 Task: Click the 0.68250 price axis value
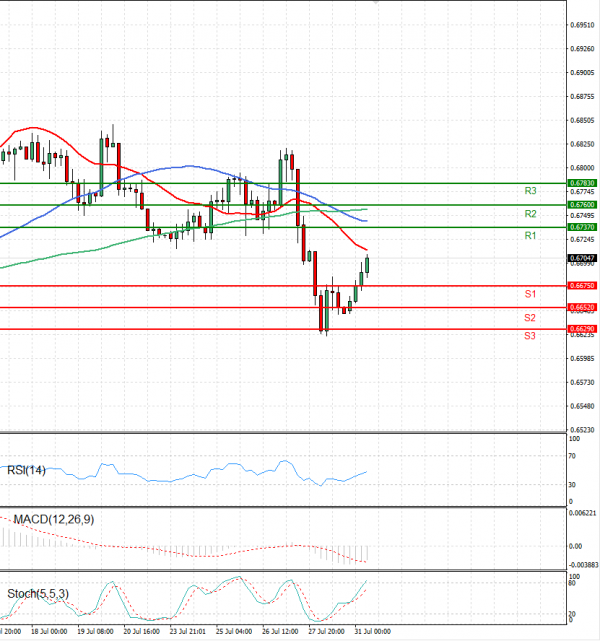[582, 144]
